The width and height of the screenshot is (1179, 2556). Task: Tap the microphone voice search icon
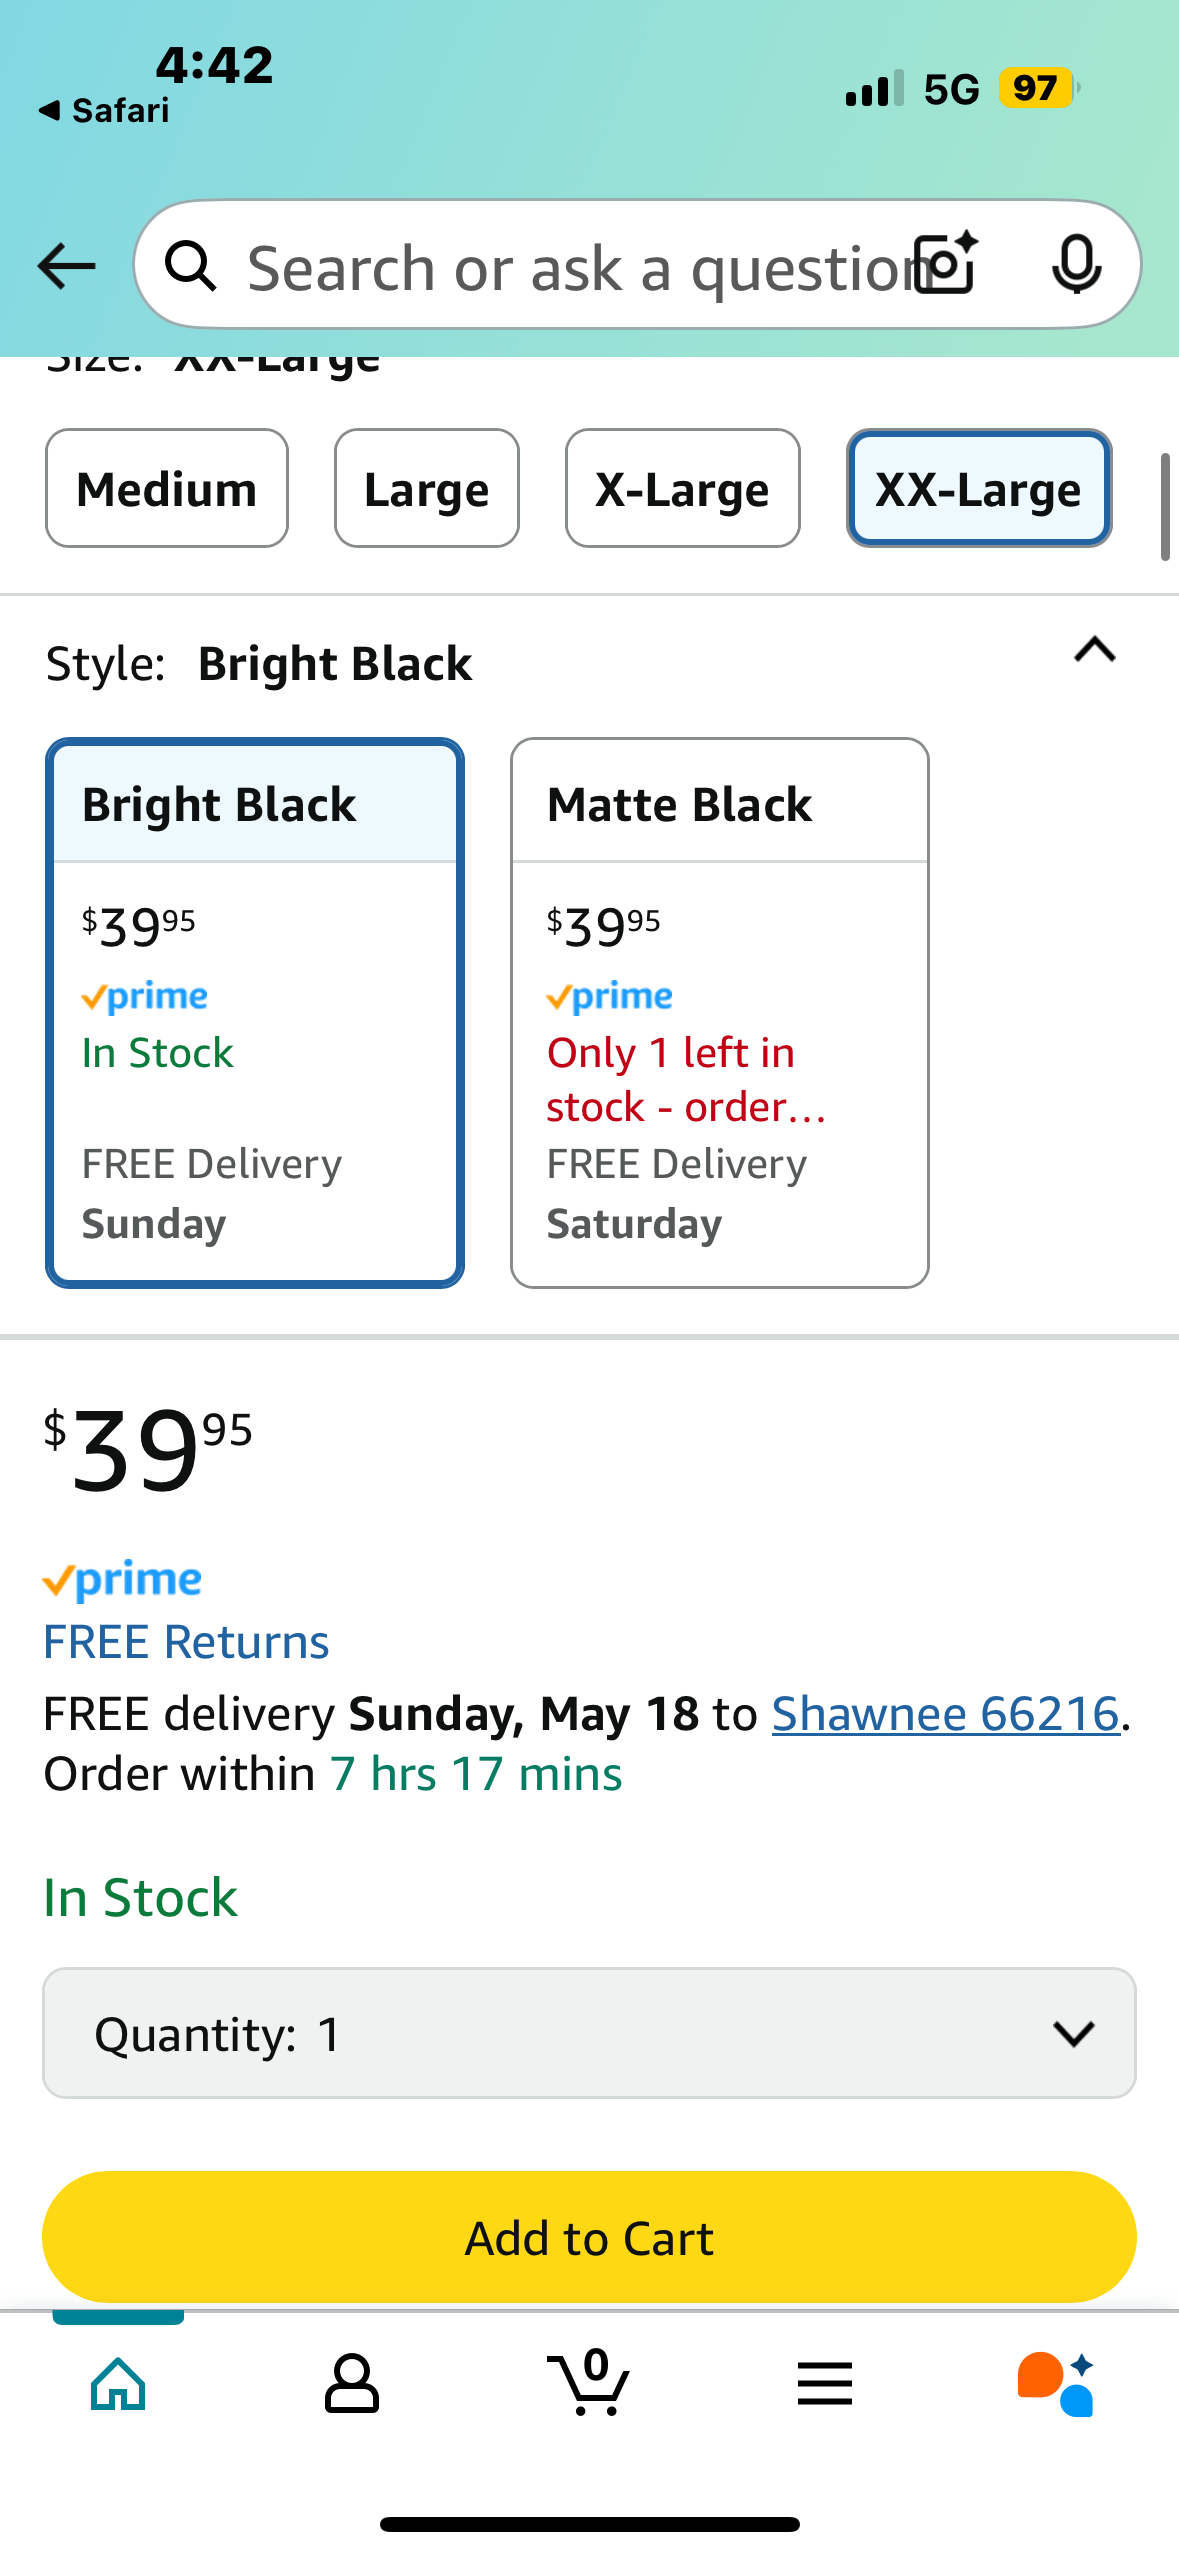pyautogui.click(x=1077, y=265)
